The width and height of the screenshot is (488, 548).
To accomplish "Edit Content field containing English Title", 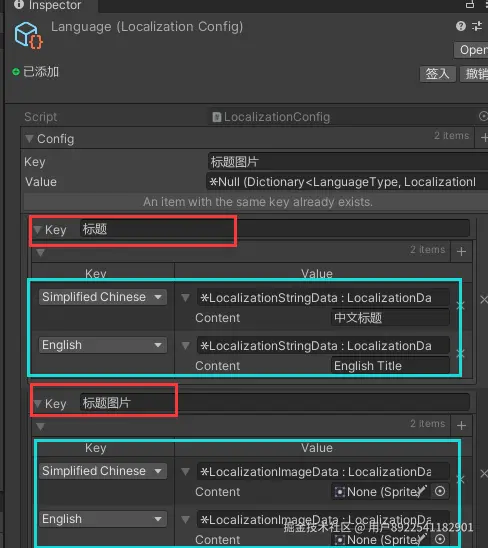I will coord(390,366).
